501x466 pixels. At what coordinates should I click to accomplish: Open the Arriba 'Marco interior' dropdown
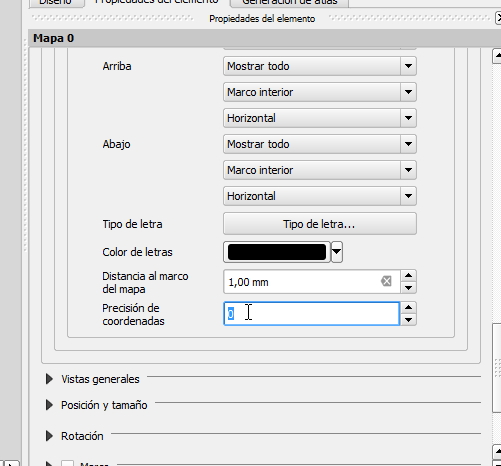[x=320, y=92]
